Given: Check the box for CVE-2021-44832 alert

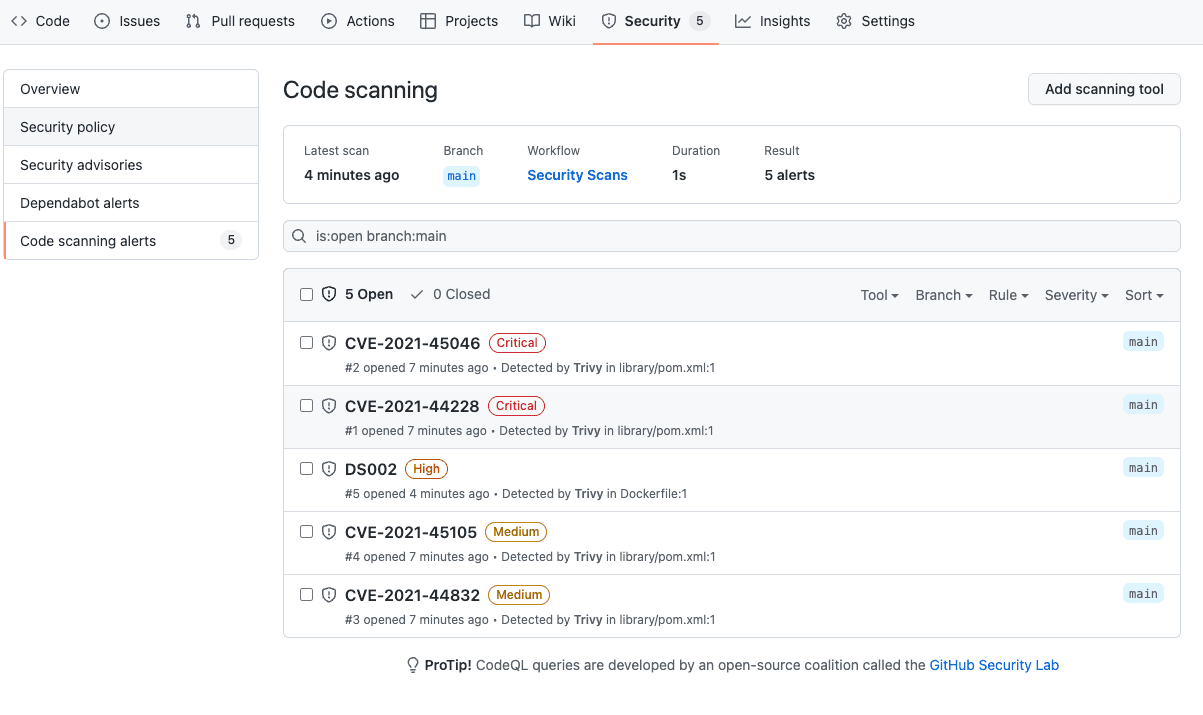Looking at the screenshot, I should (x=307, y=595).
